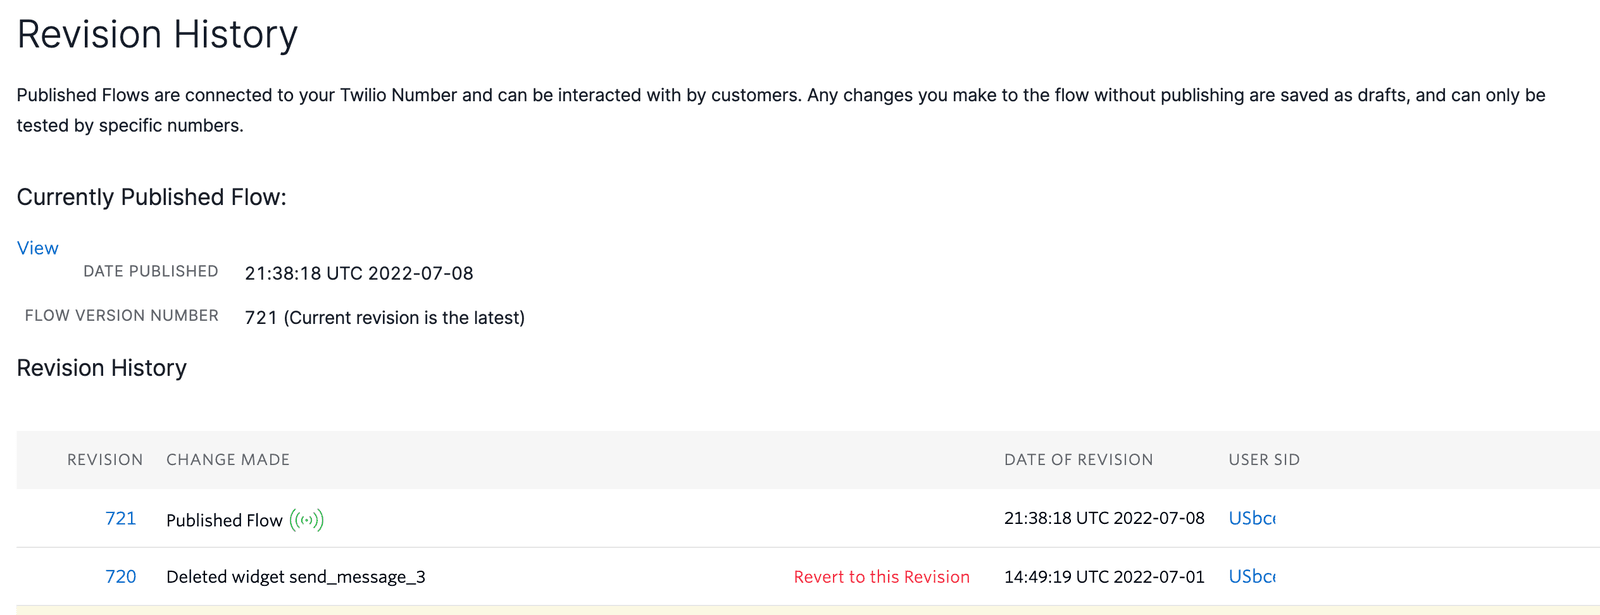Click the Flow Version Number value 721
The height and width of the screenshot is (615, 1600).
click(x=385, y=317)
